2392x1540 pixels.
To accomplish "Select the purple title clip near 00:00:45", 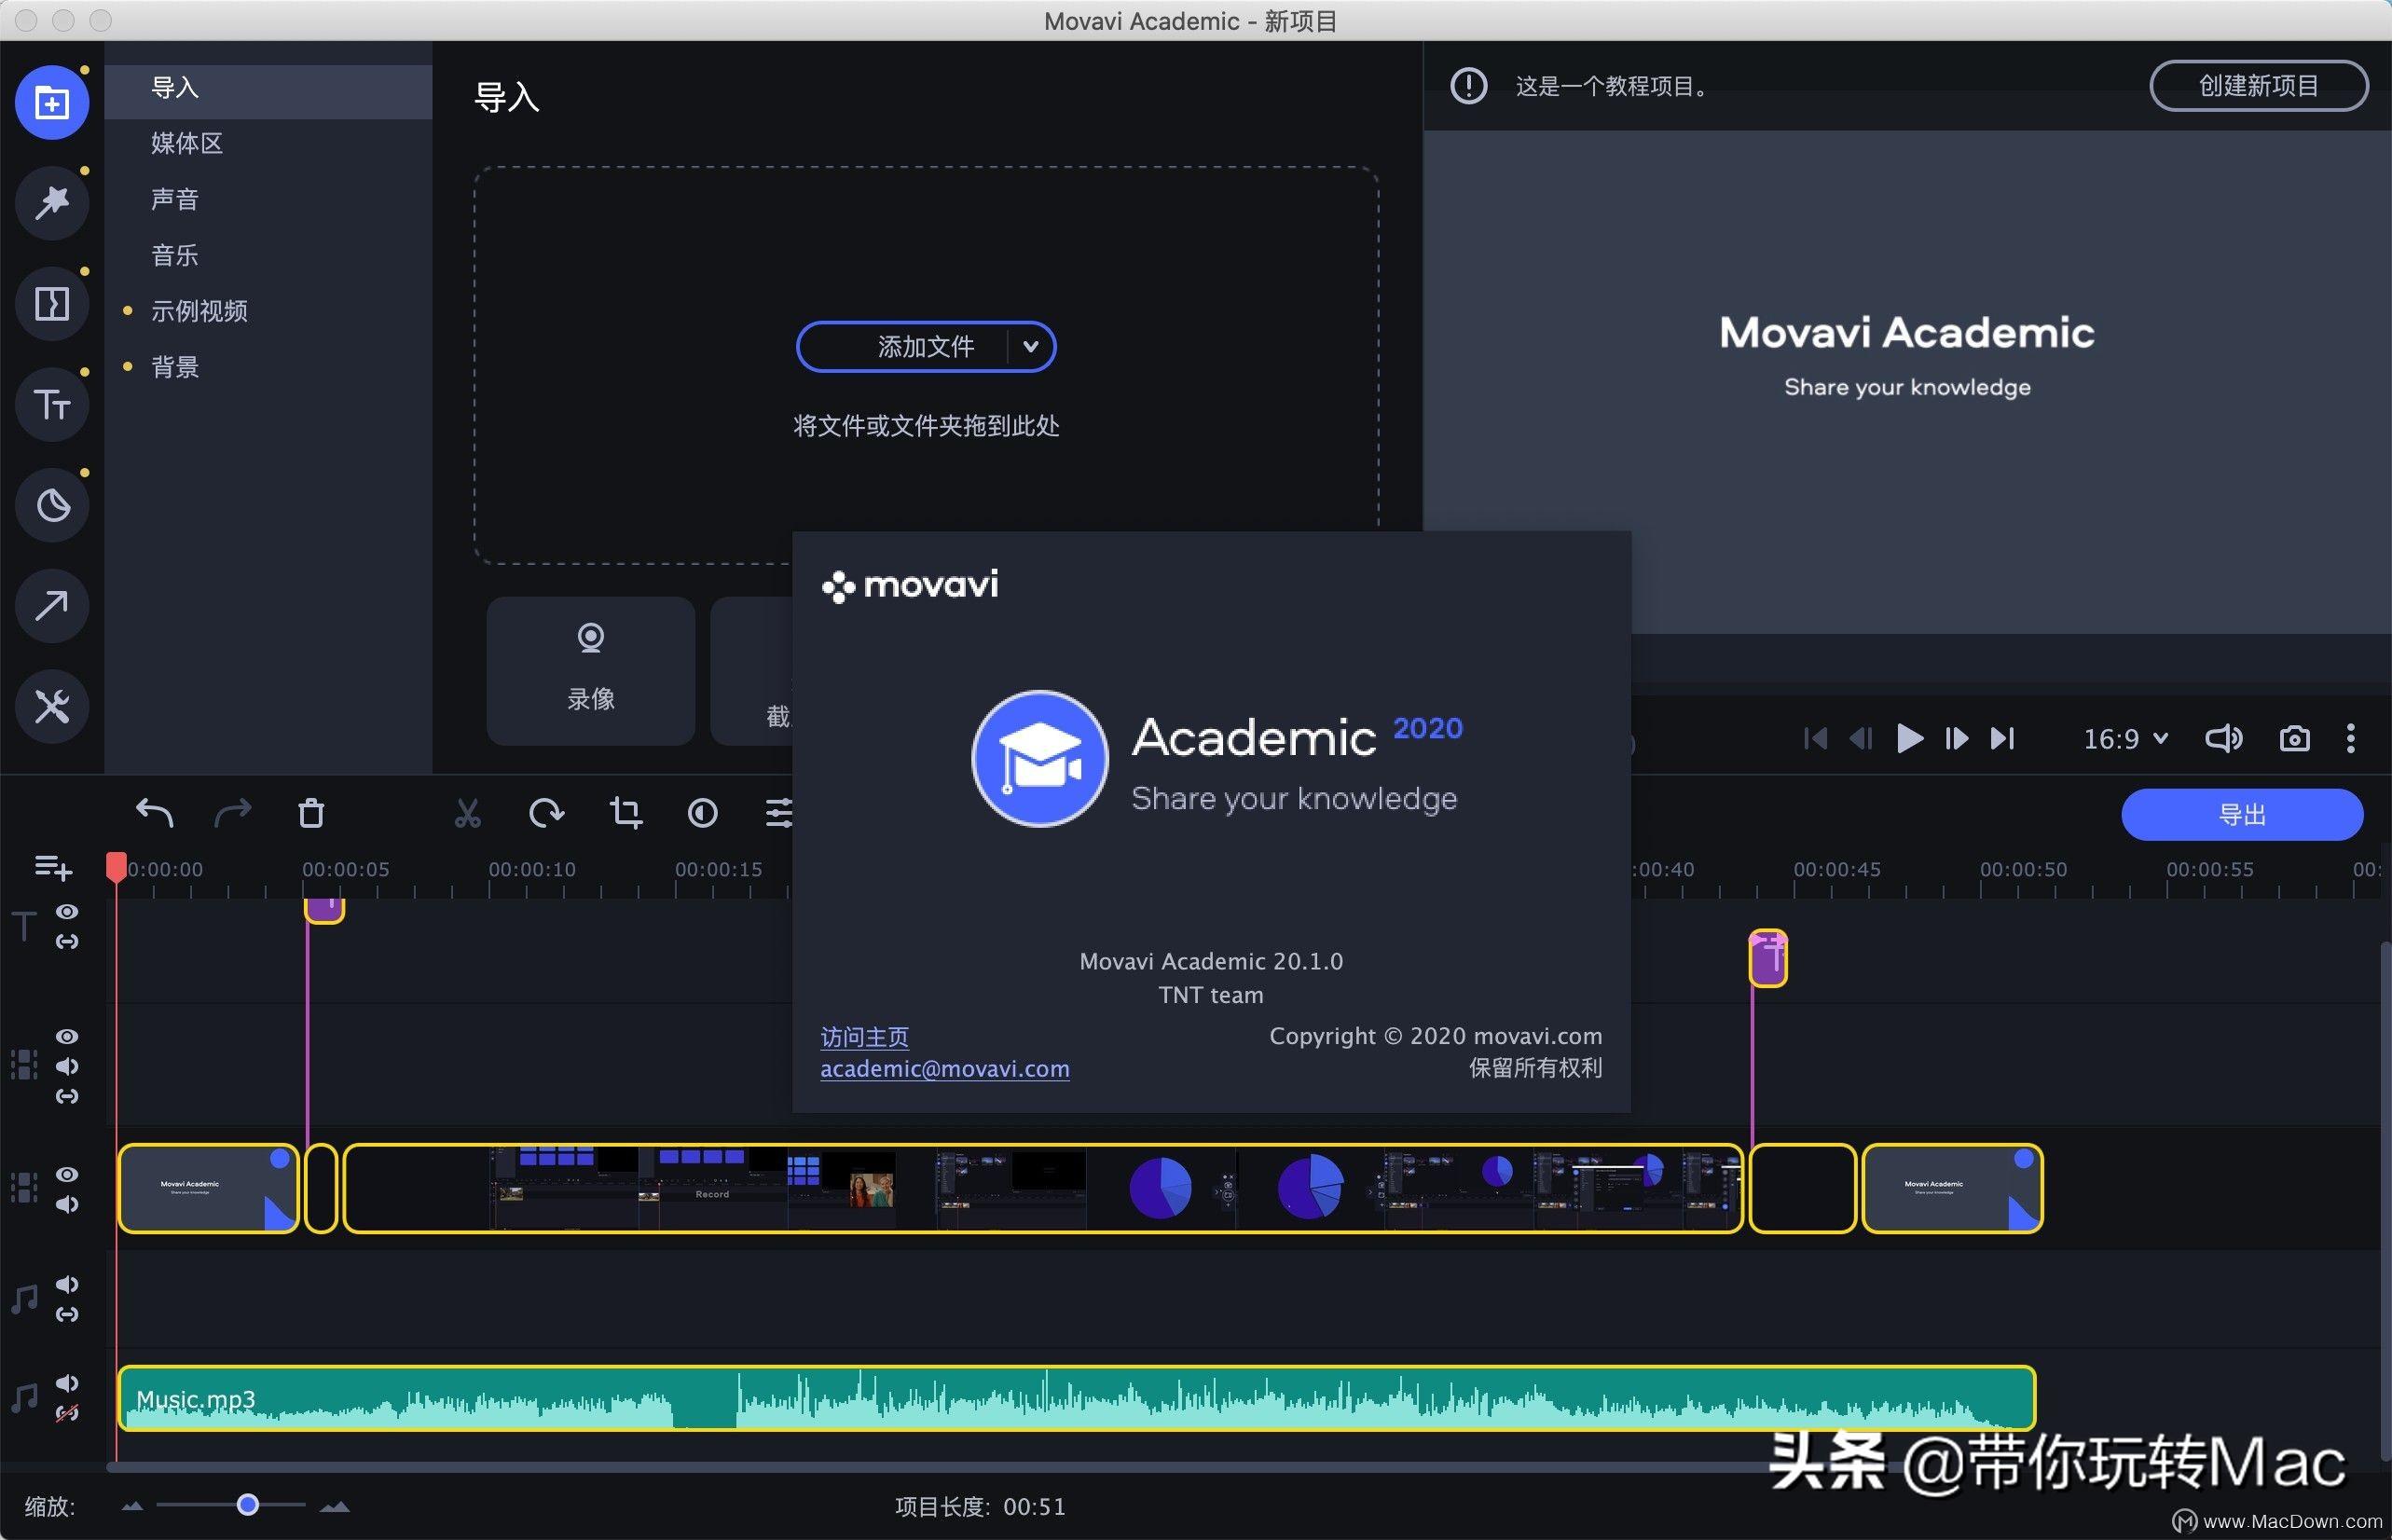I will point(1768,958).
